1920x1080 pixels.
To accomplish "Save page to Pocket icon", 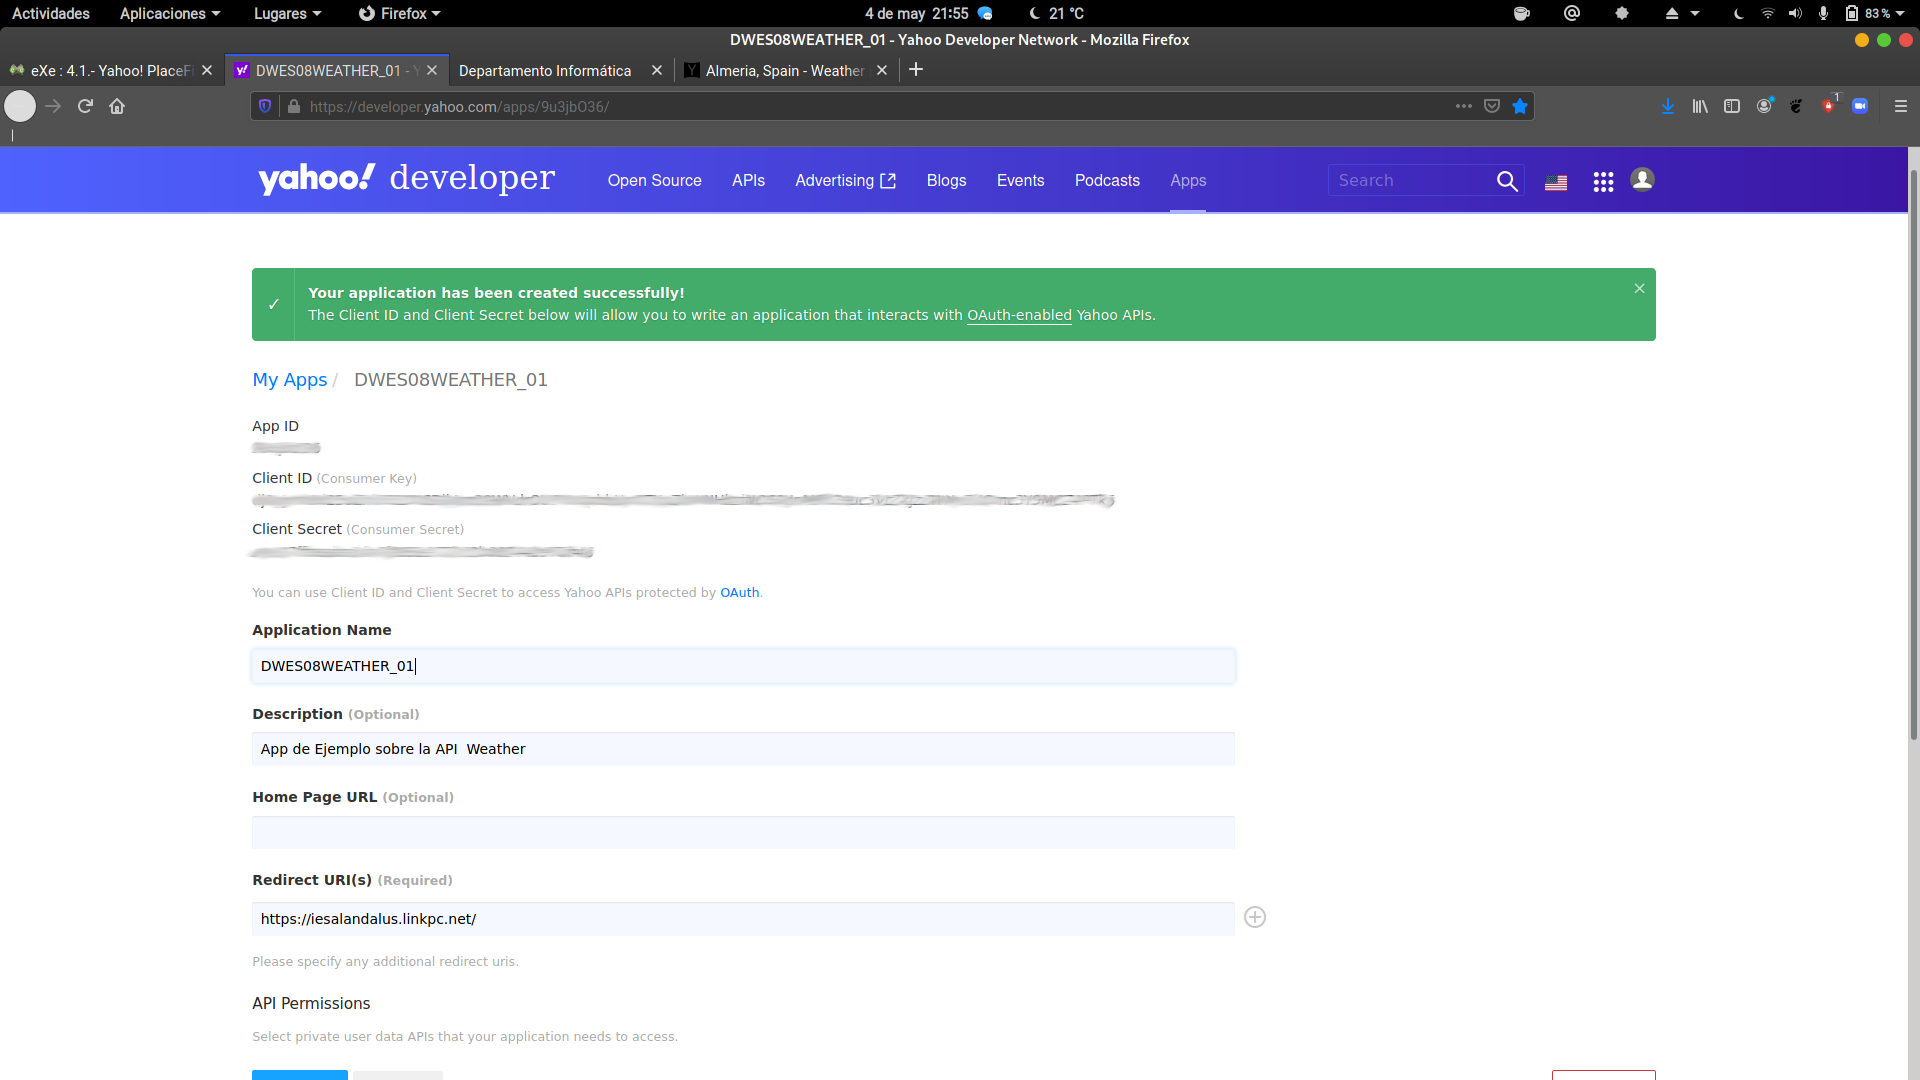I will coord(1492,106).
